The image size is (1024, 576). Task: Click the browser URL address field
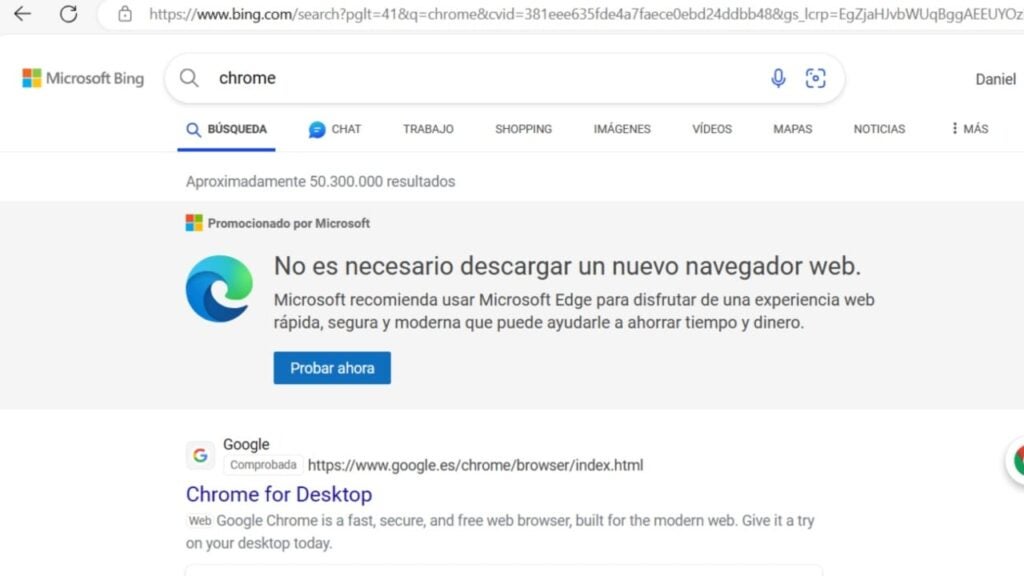pyautogui.click(x=580, y=14)
